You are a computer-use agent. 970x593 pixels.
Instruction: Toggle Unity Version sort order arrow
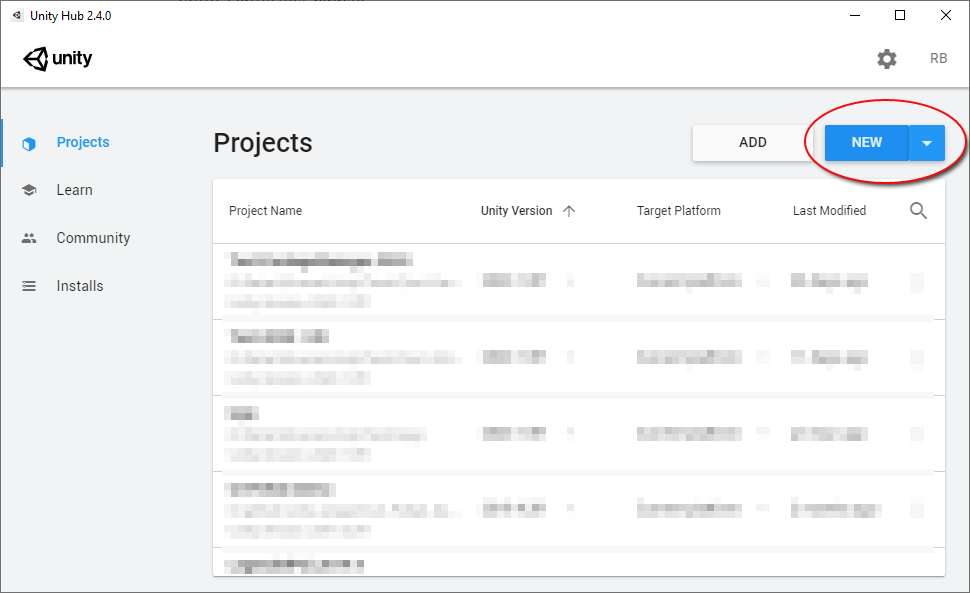(x=569, y=211)
